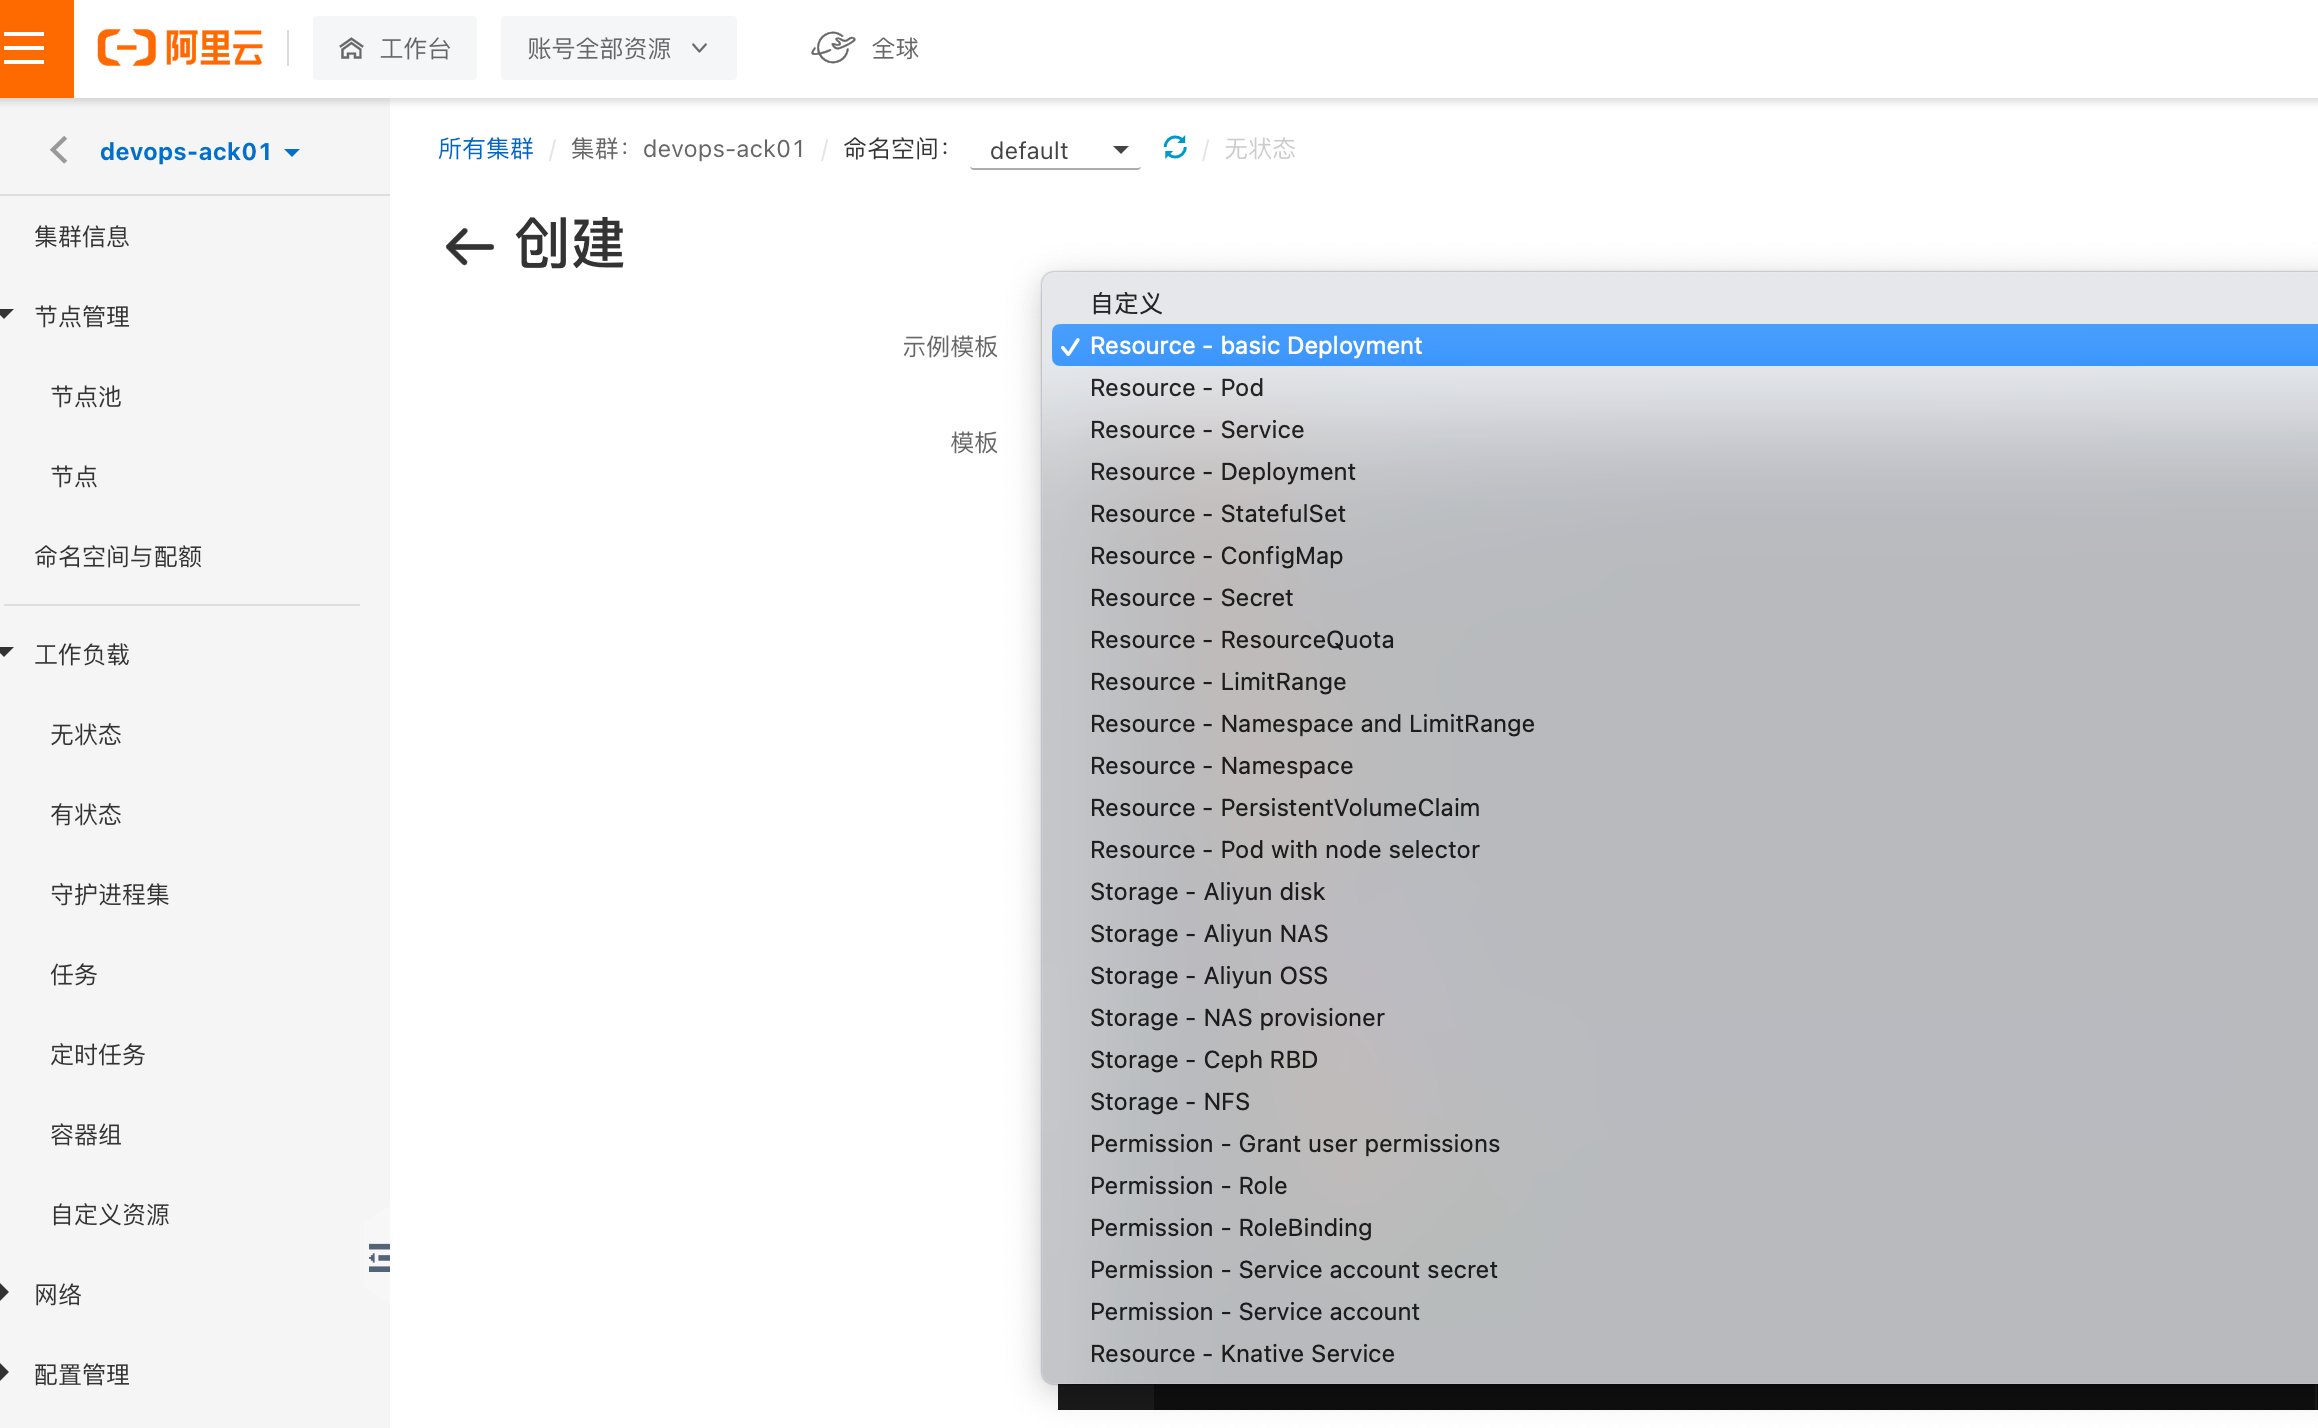The width and height of the screenshot is (2318, 1428).
Task: Expand the devops-ack01 cluster switcher
Action: click(x=200, y=152)
